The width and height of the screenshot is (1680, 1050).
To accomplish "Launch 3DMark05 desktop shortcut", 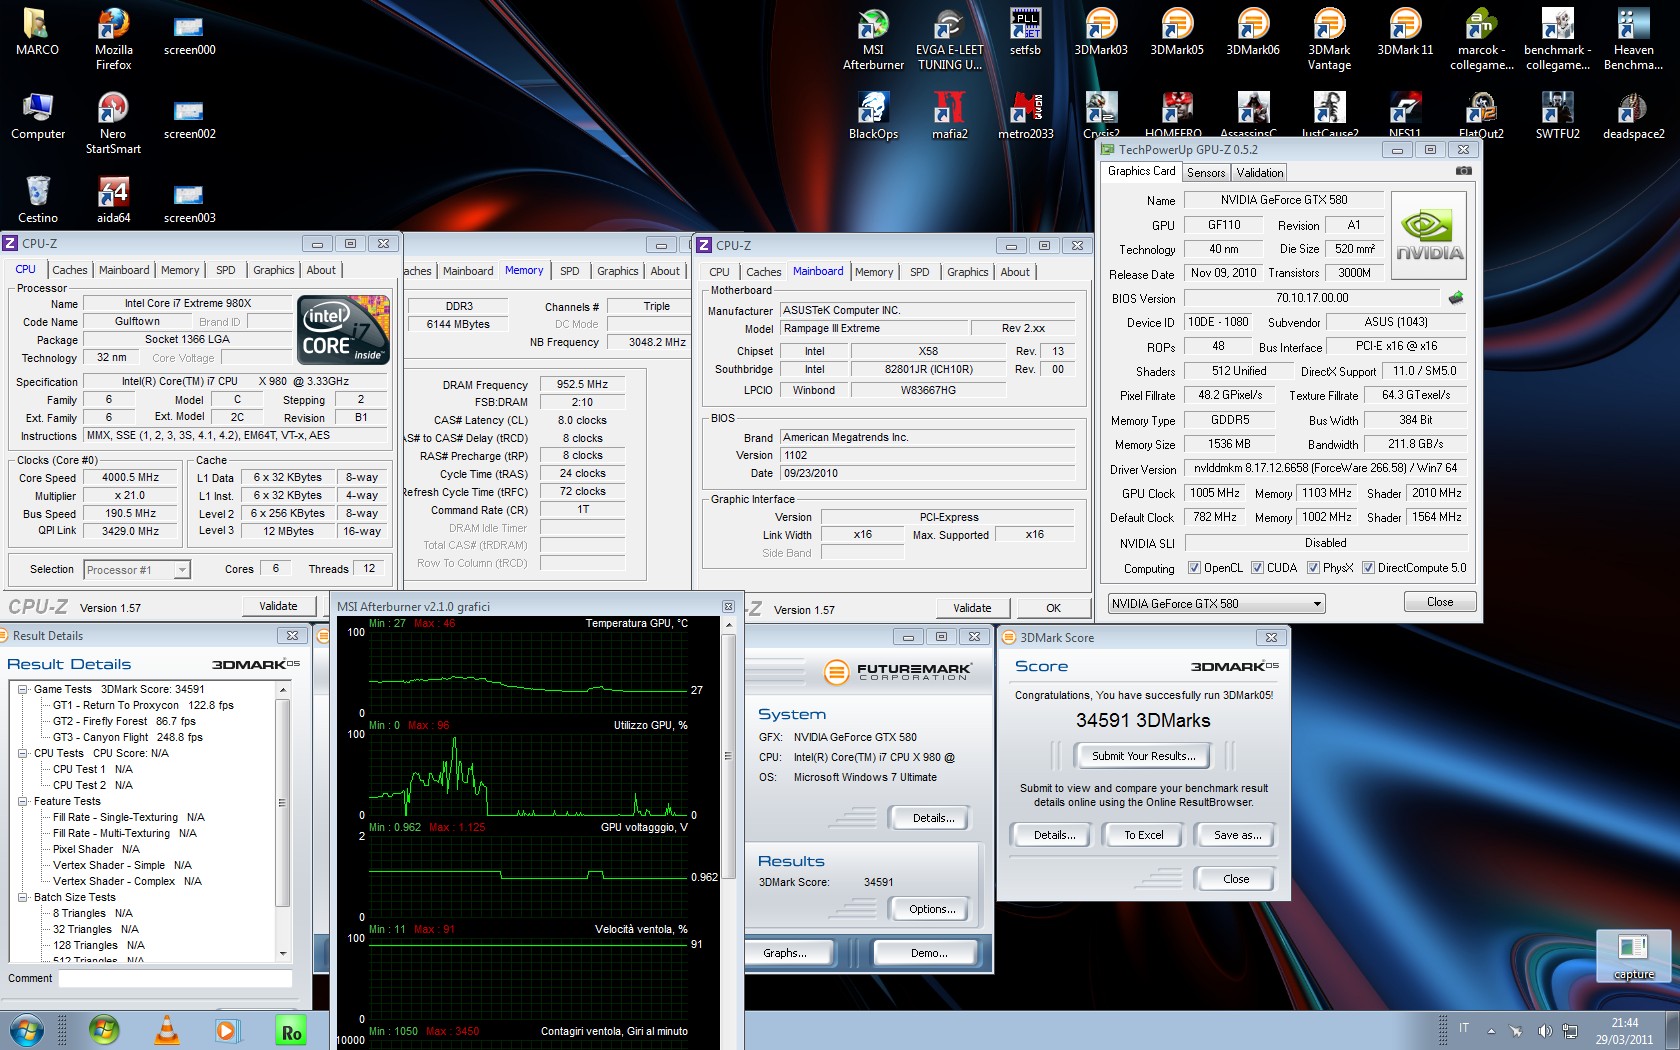I will tap(1177, 31).
